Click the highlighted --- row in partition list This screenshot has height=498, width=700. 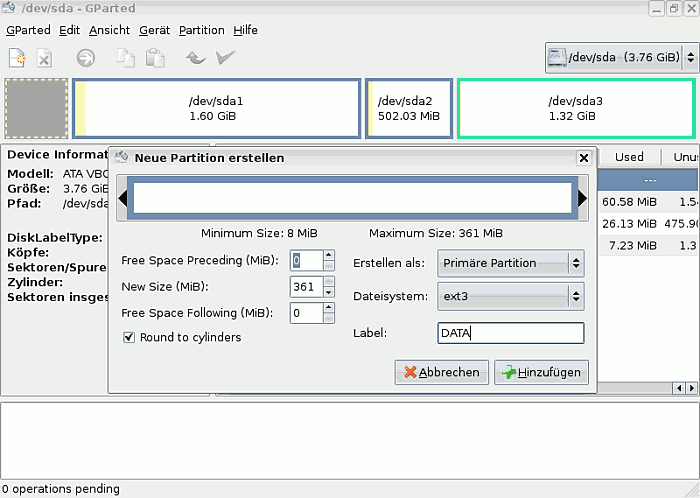tap(649, 180)
